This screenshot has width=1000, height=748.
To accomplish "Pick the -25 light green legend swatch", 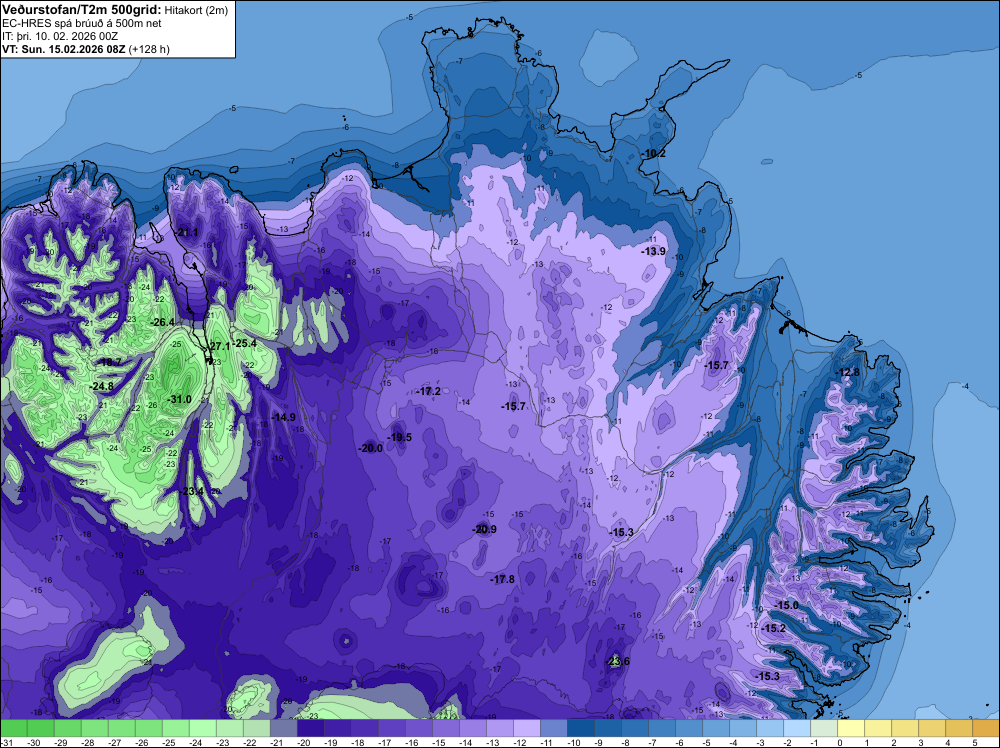I will point(175,729).
